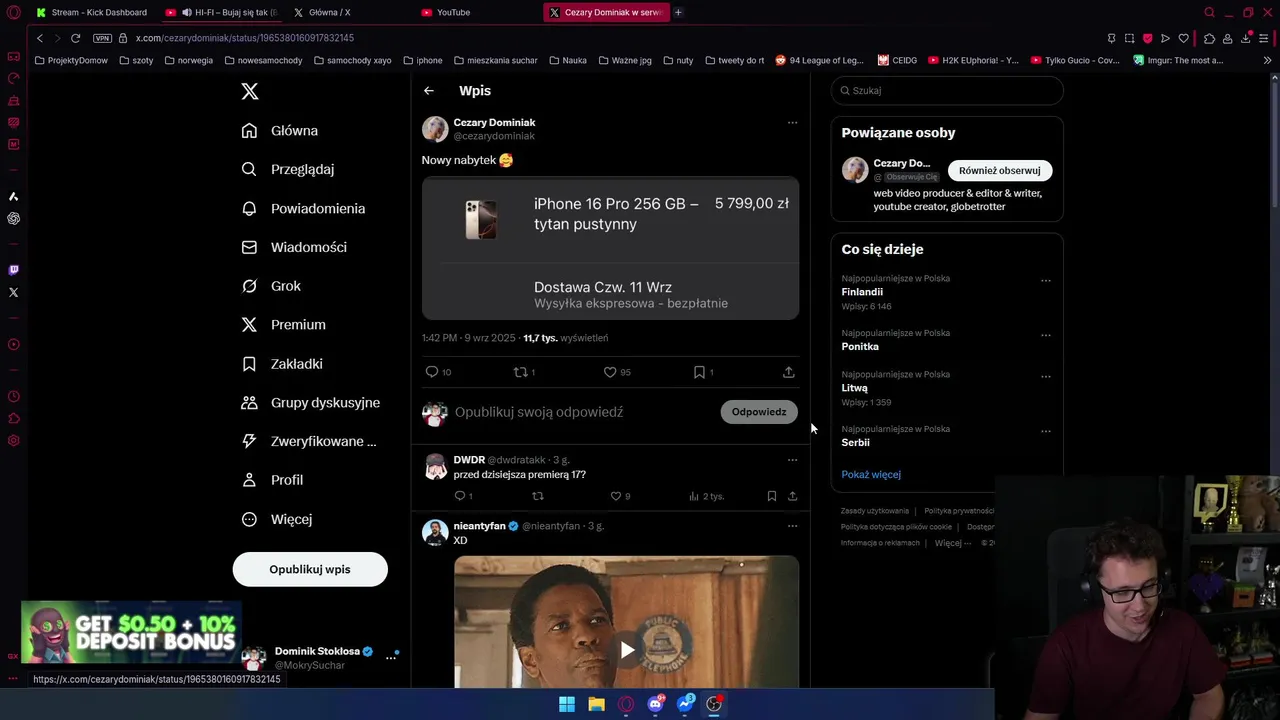Screen dimensions: 1280x720
Task: Switch to the HI-FI Bujaj się tak tab
Action: click(x=222, y=12)
